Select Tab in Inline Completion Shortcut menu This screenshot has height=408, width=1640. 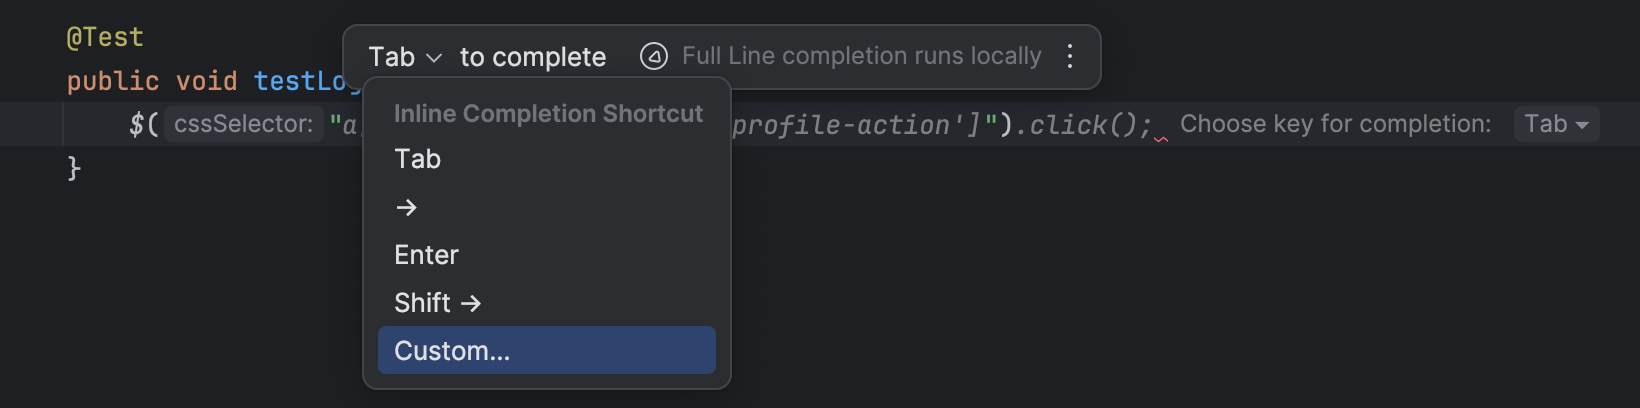(x=418, y=159)
